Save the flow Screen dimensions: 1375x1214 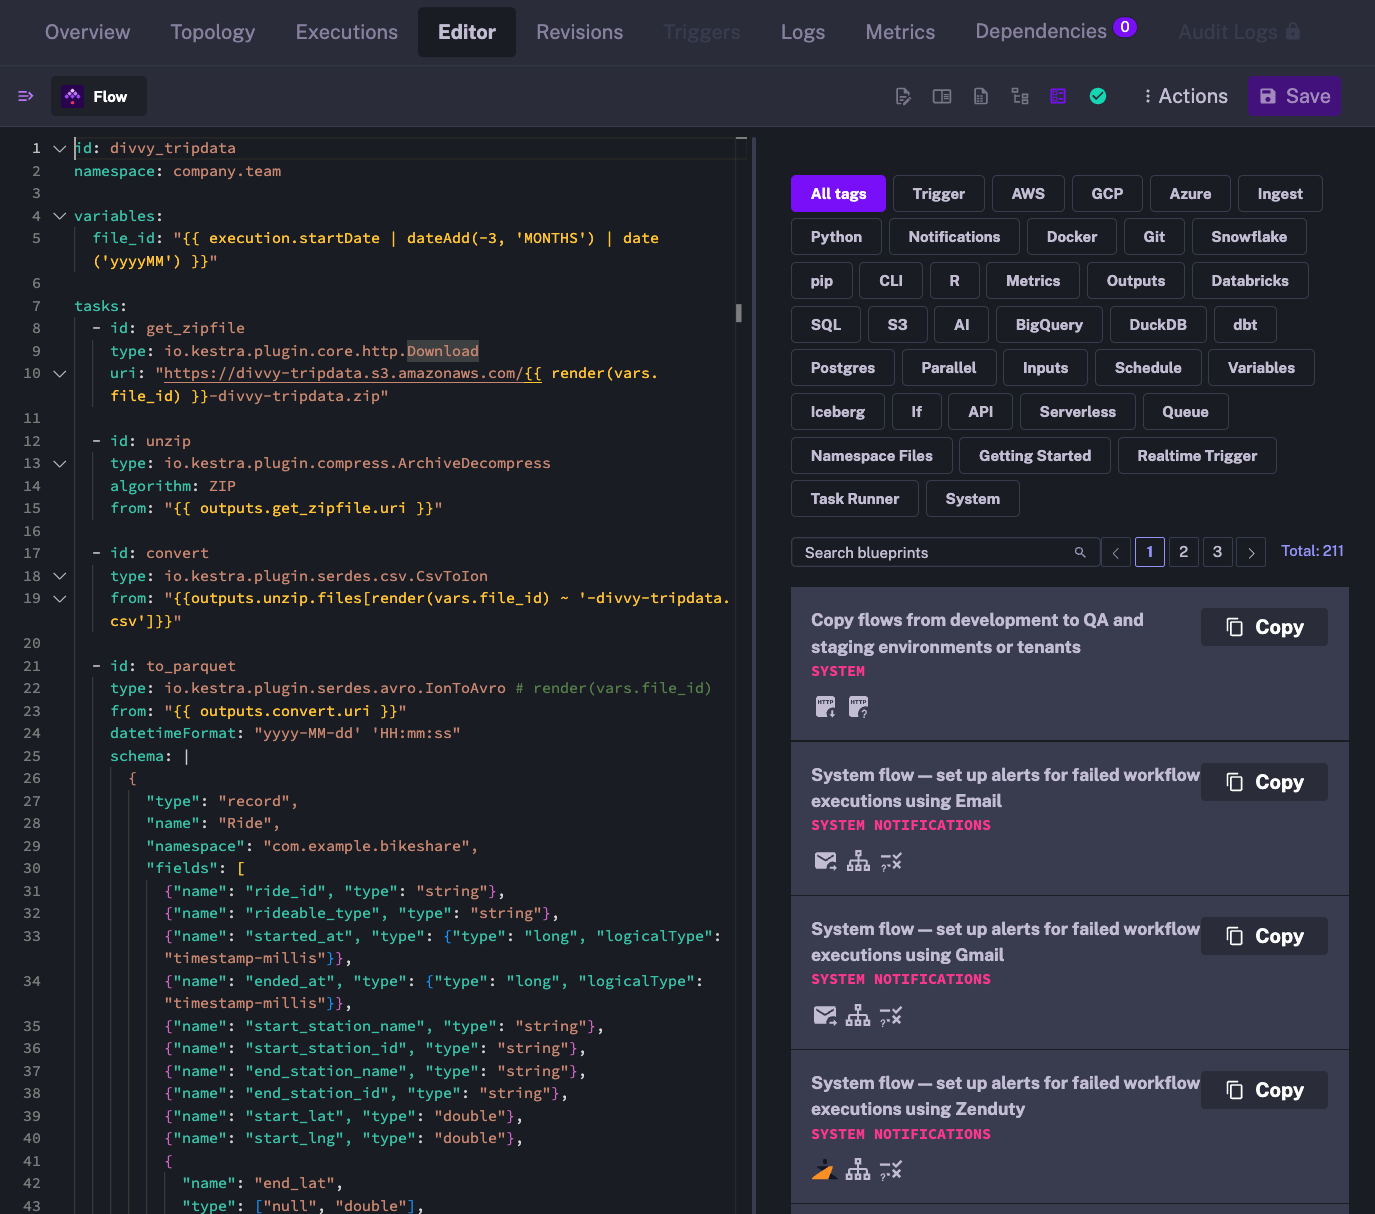tap(1294, 97)
